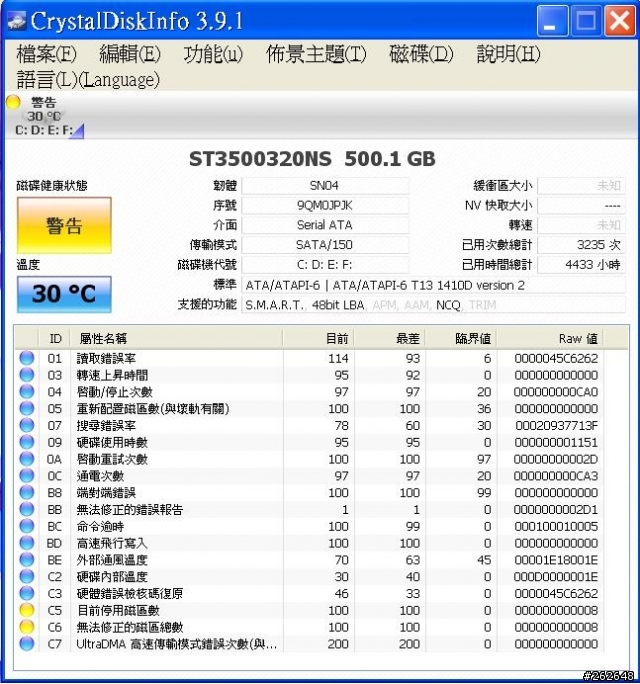This screenshot has height=684, width=640.
Task: Click the 介面 field showing Serial ATA
Action: [325, 225]
